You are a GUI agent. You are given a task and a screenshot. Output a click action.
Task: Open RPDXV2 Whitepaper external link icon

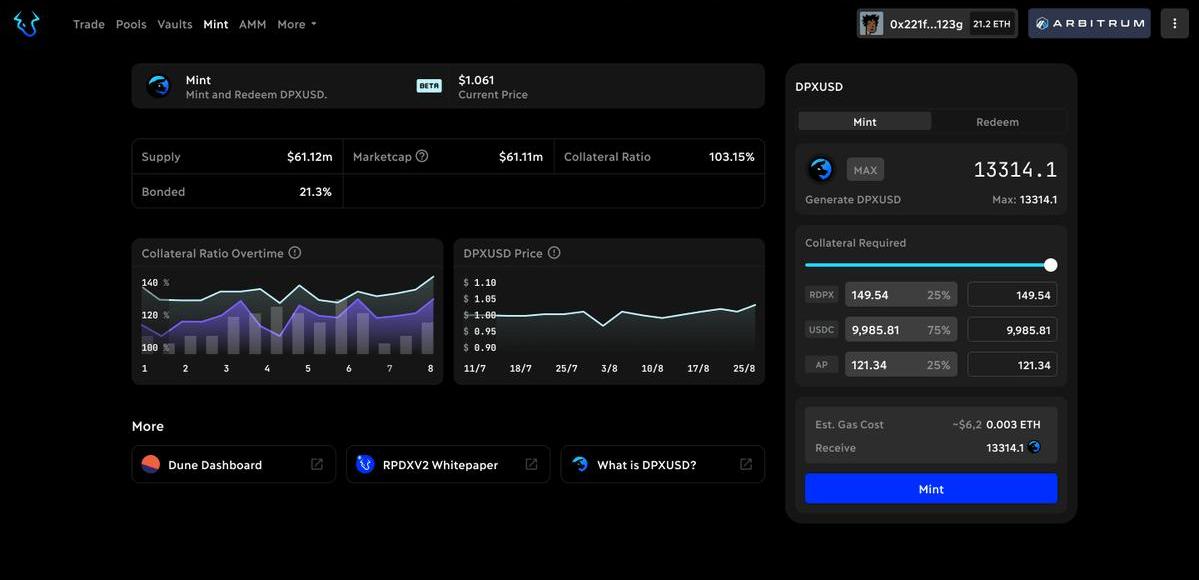pos(531,464)
